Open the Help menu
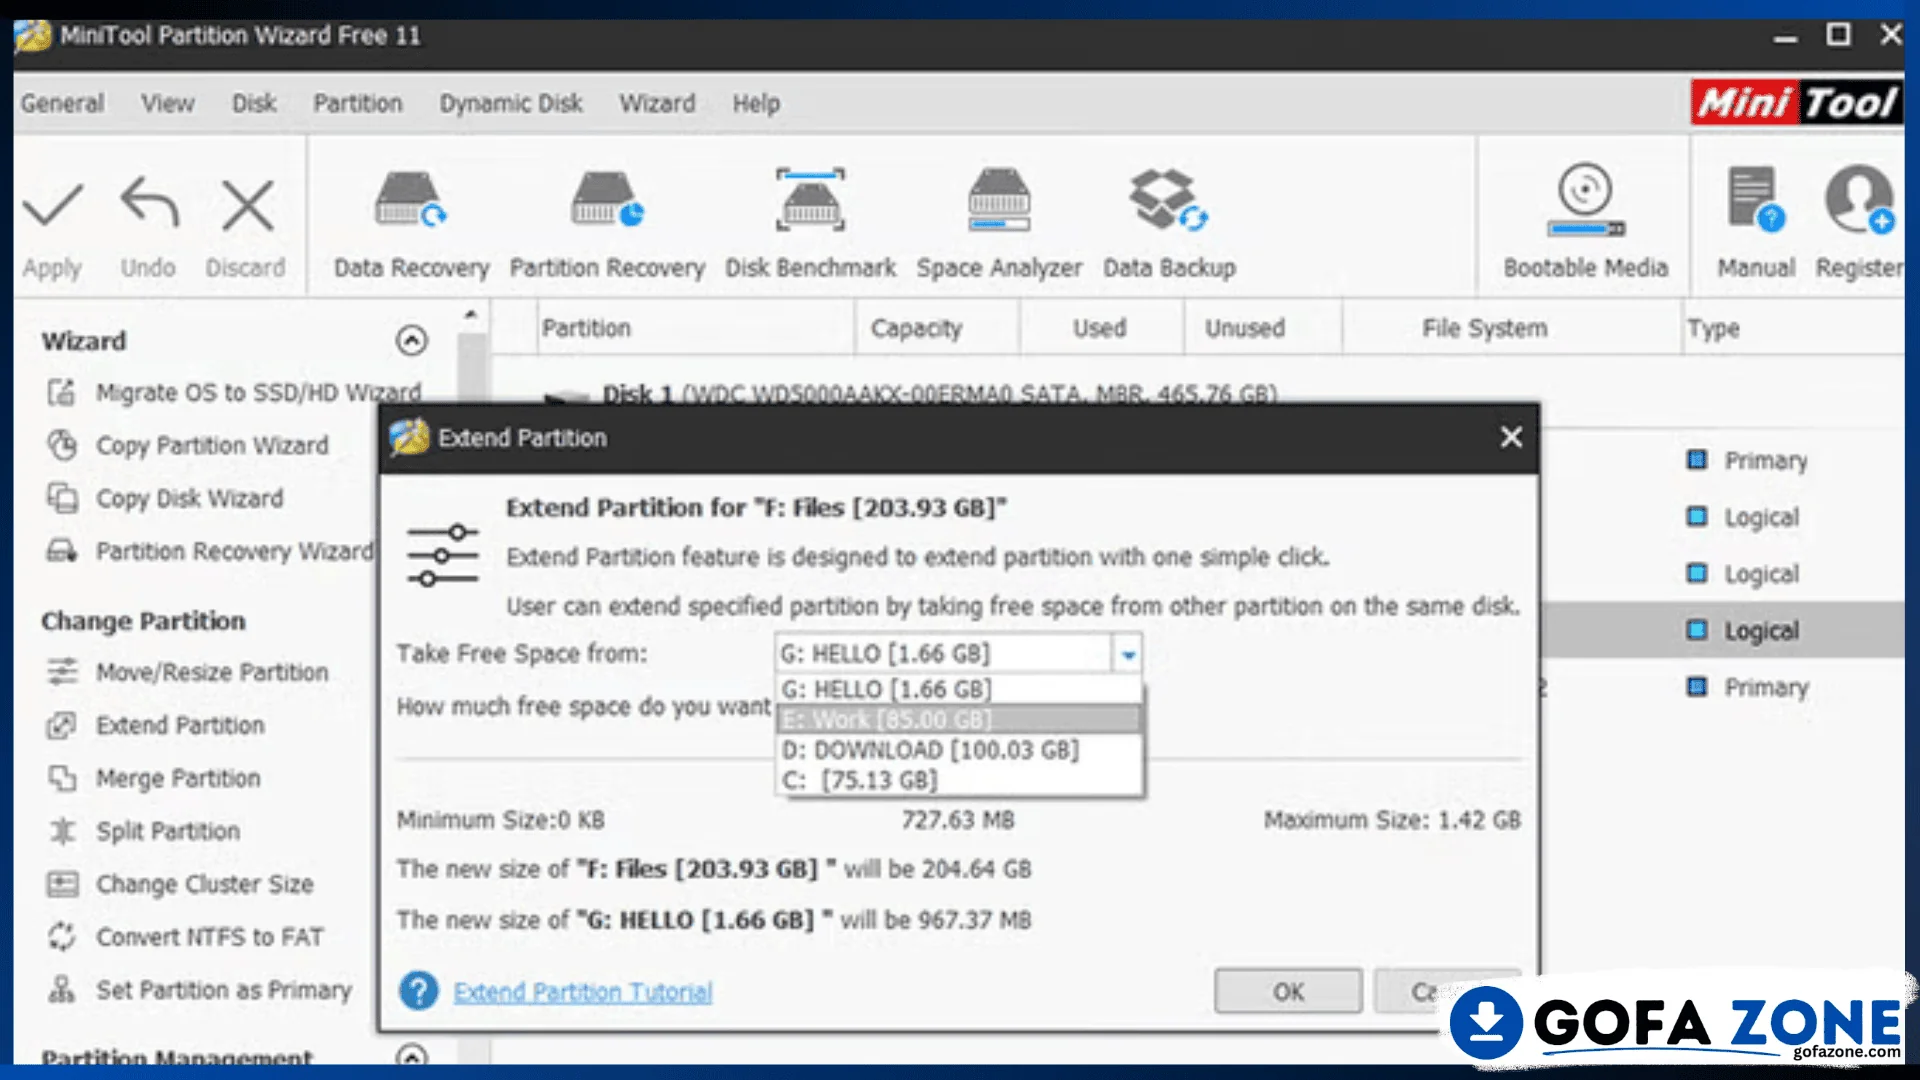The image size is (1920, 1080). click(756, 103)
